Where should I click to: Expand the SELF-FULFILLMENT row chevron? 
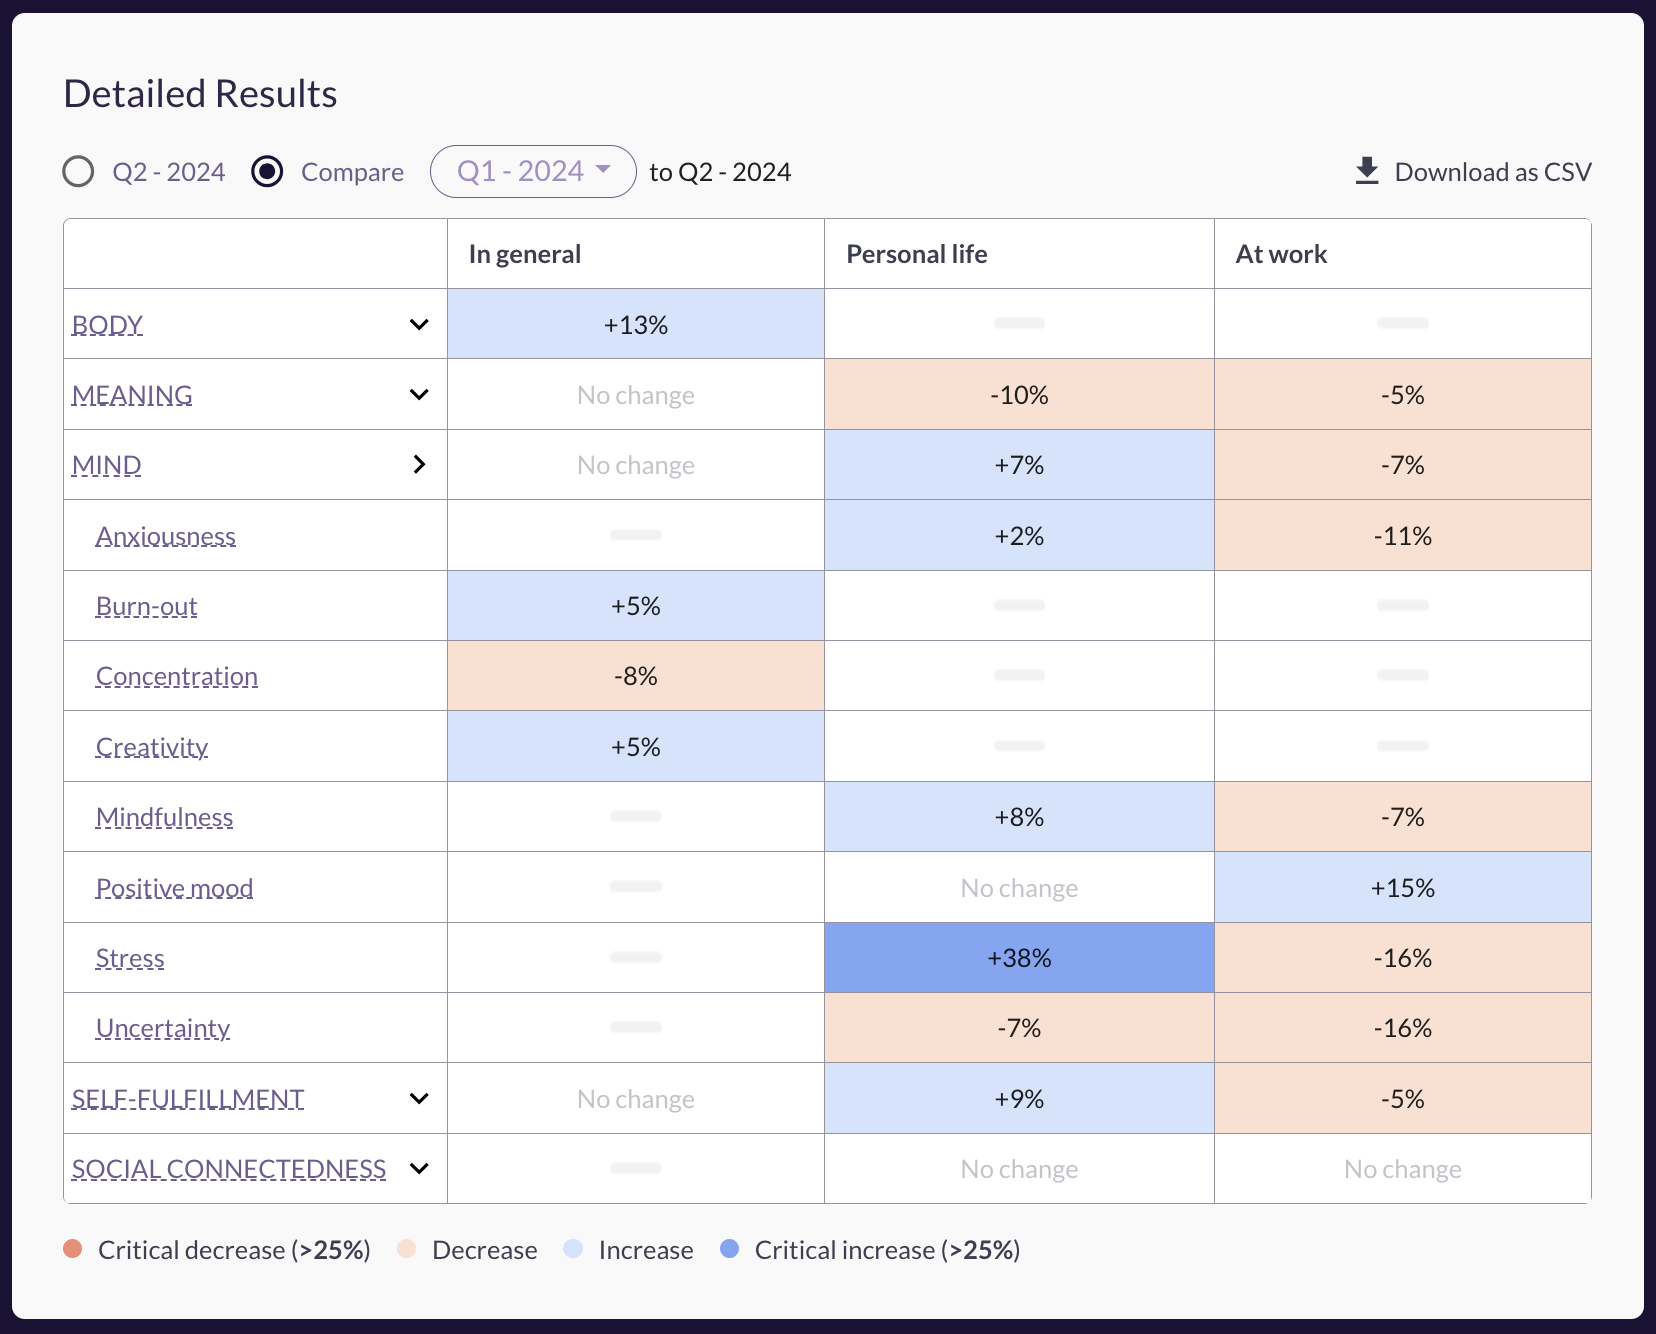[419, 1099]
